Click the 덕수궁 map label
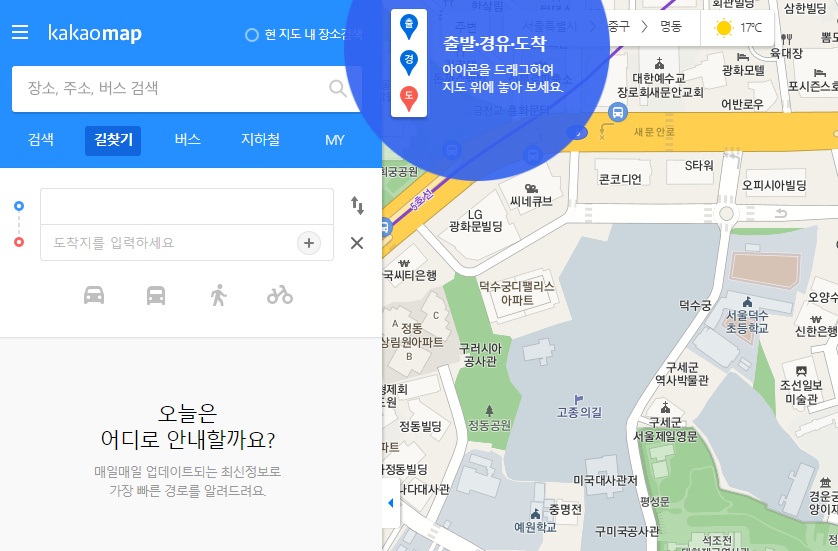The width and height of the screenshot is (838, 551). pyautogui.click(x=695, y=306)
